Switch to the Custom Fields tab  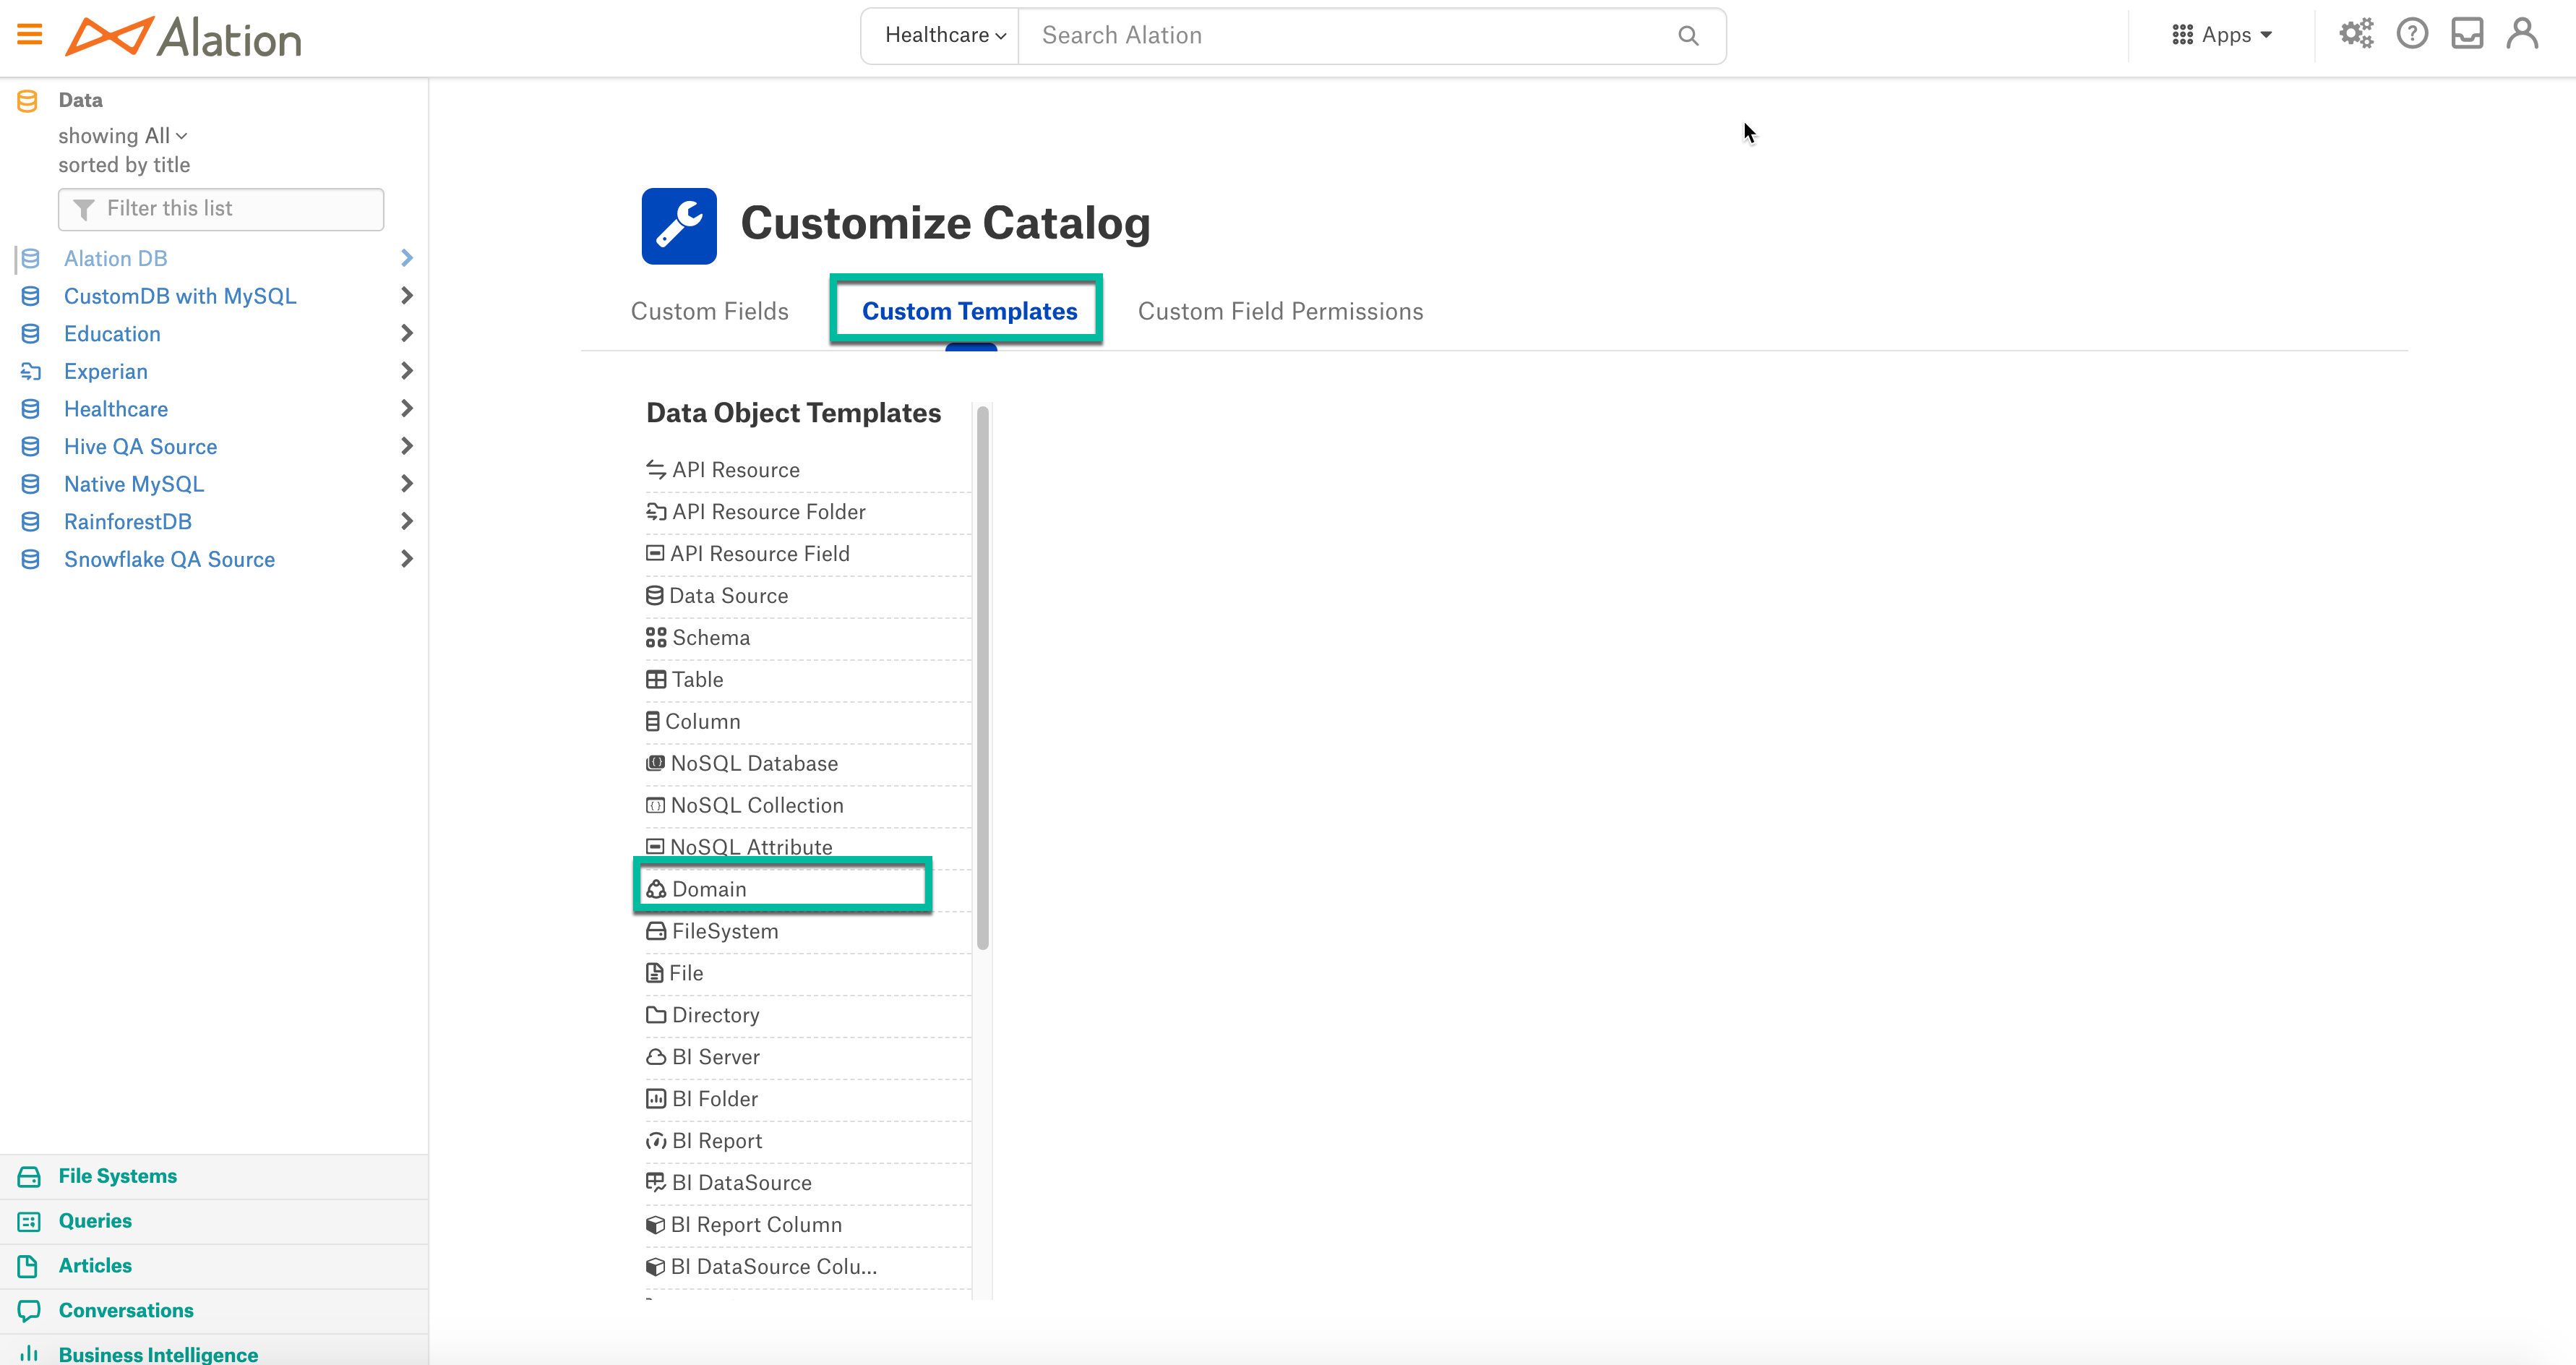pyautogui.click(x=710, y=312)
